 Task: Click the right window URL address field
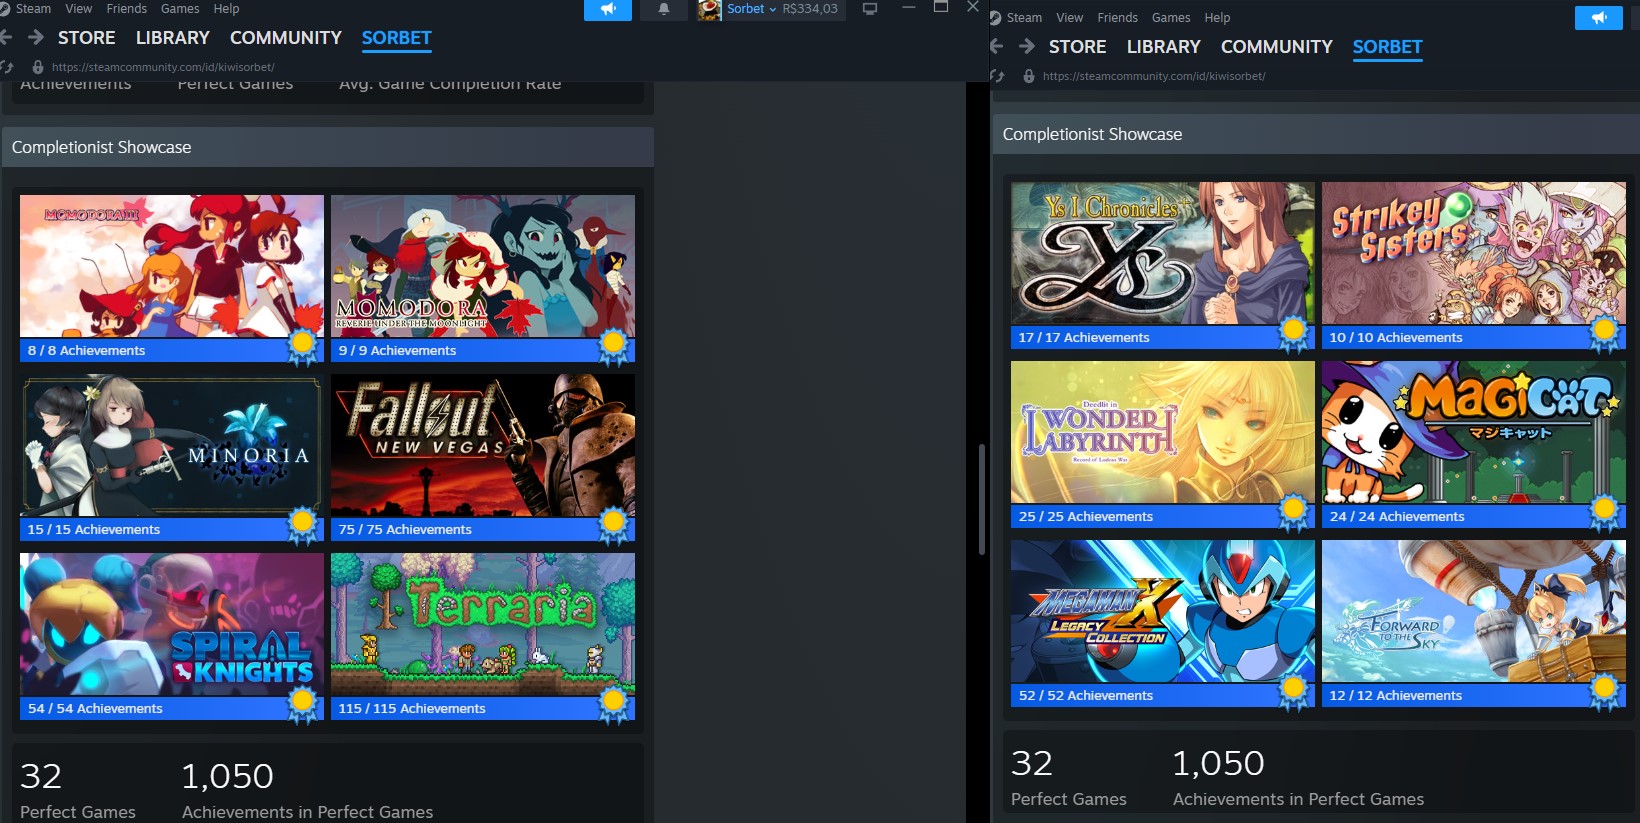click(x=1153, y=76)
